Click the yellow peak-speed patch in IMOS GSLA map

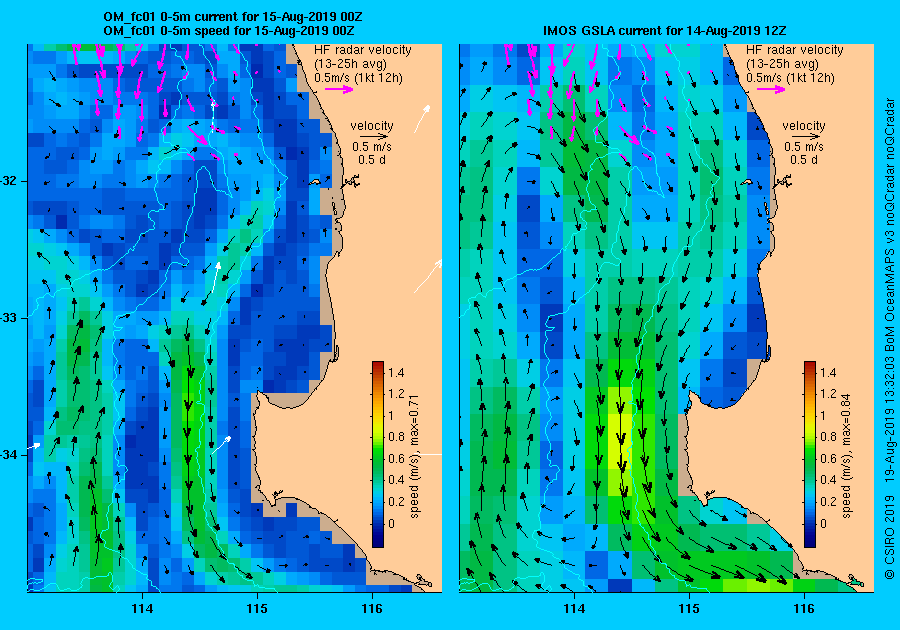click(x=619, y=441)
